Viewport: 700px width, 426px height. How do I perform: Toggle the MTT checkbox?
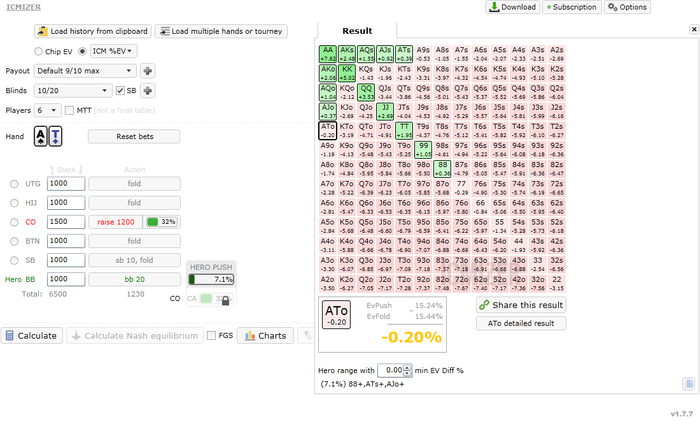tap(69, 110)
